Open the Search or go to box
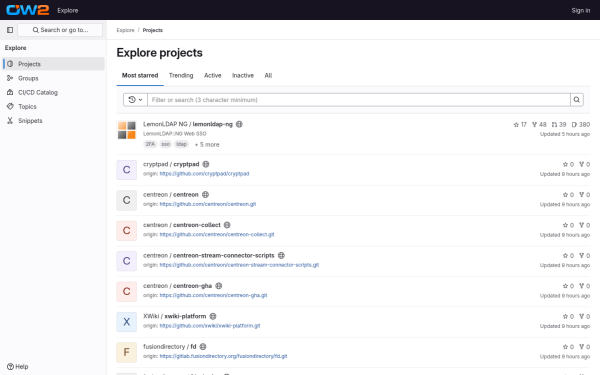 (60, 30)
